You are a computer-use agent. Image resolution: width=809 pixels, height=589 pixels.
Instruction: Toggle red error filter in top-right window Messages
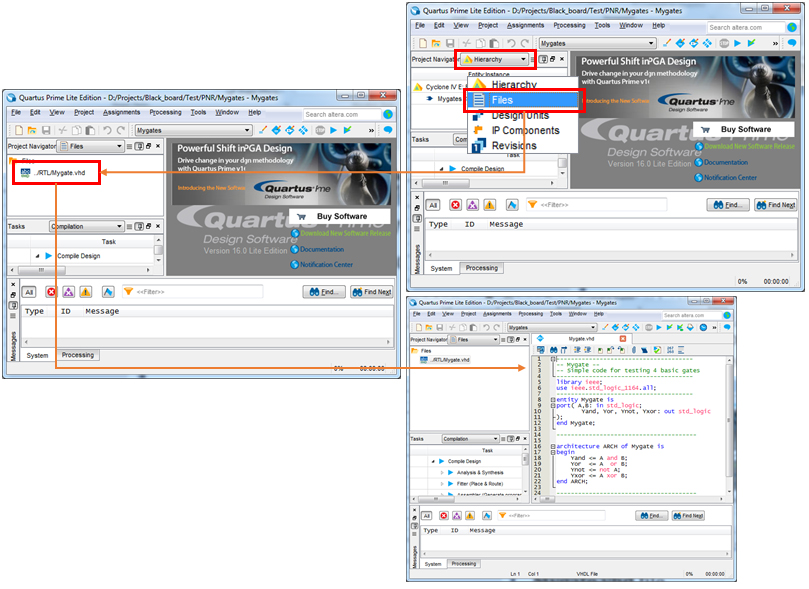click(455, 205)
